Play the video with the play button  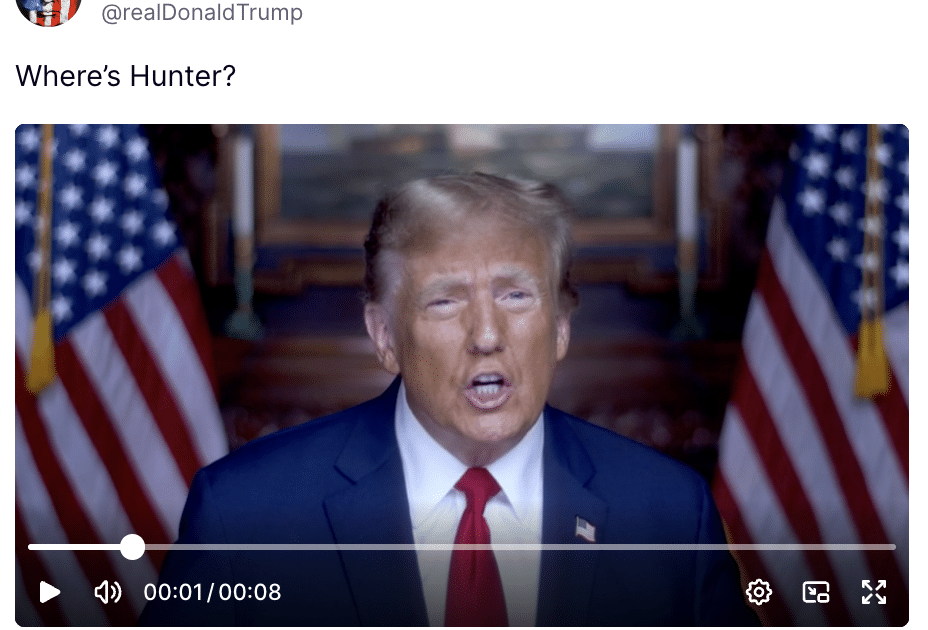pos(50,592)
